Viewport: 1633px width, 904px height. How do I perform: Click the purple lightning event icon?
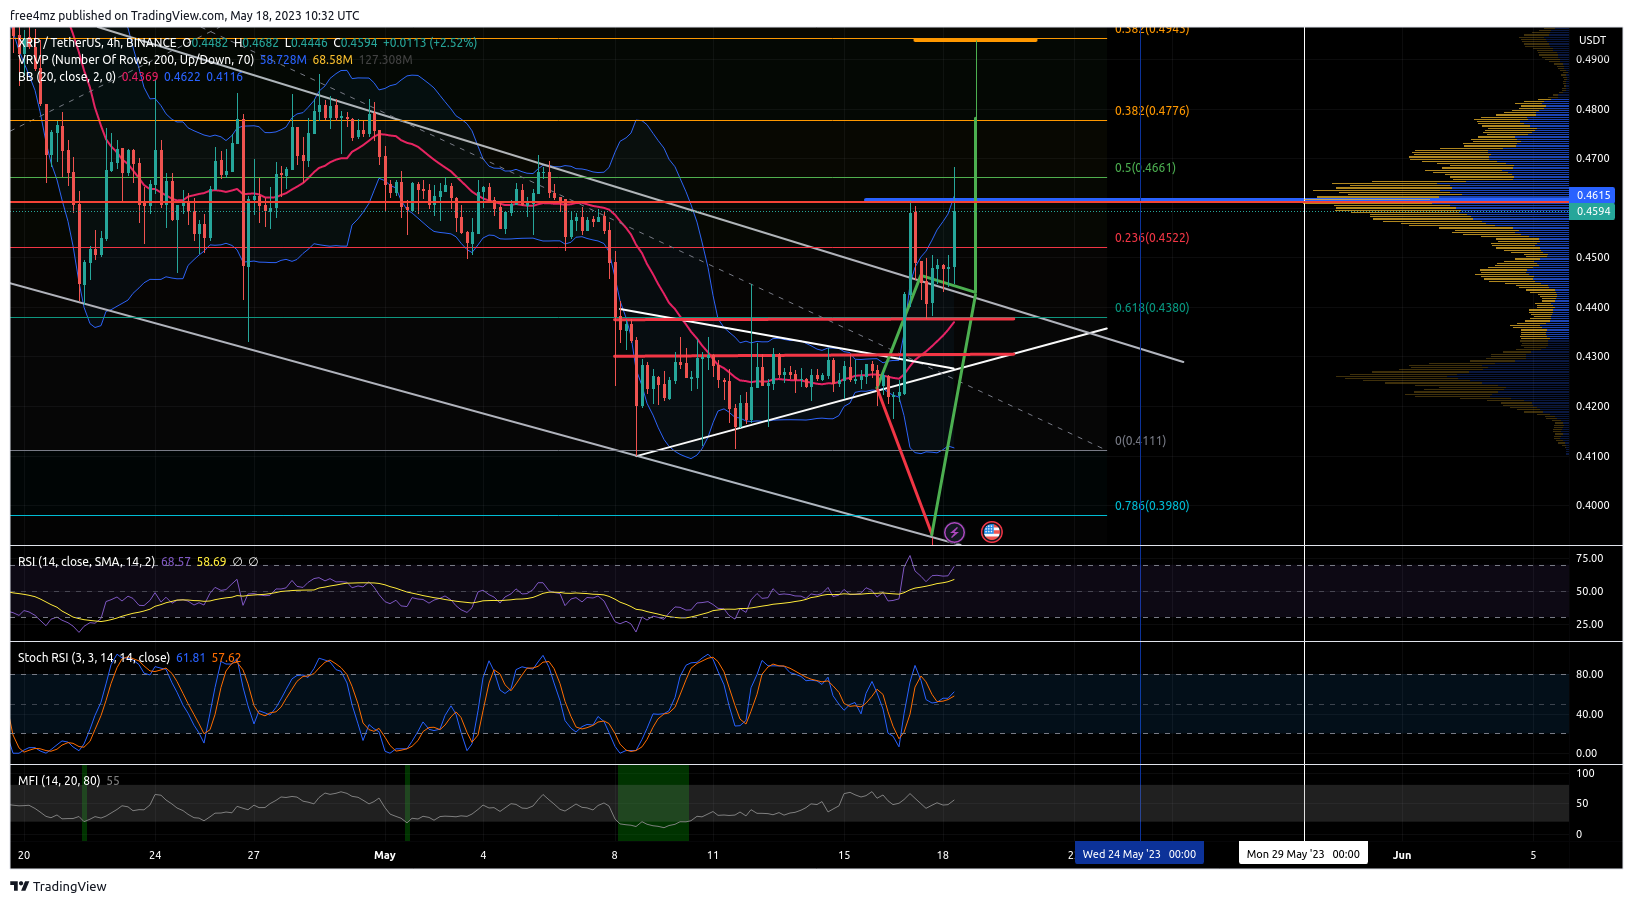954,532
